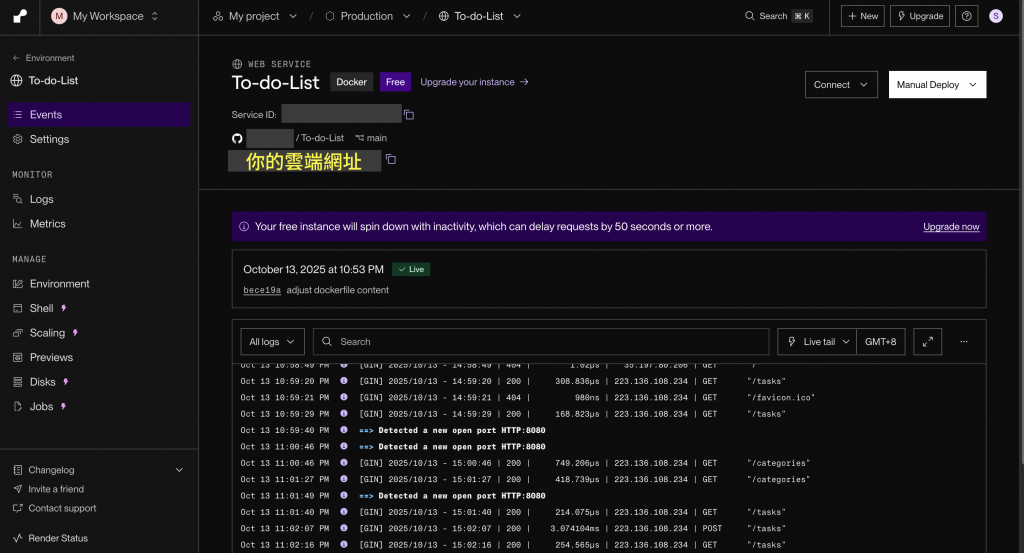The image size is (1024, 553).
Task: Click the Environment back arrow
Action: pos(16,58)
